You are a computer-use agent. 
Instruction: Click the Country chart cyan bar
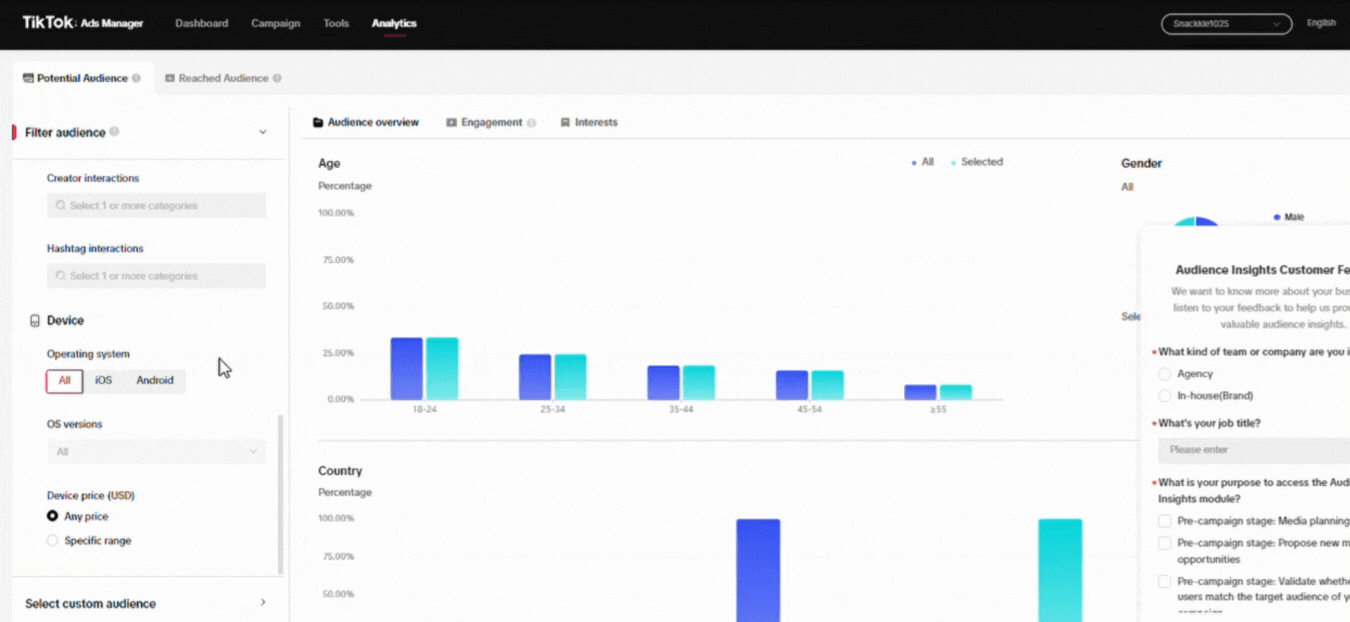[1060, 570]
